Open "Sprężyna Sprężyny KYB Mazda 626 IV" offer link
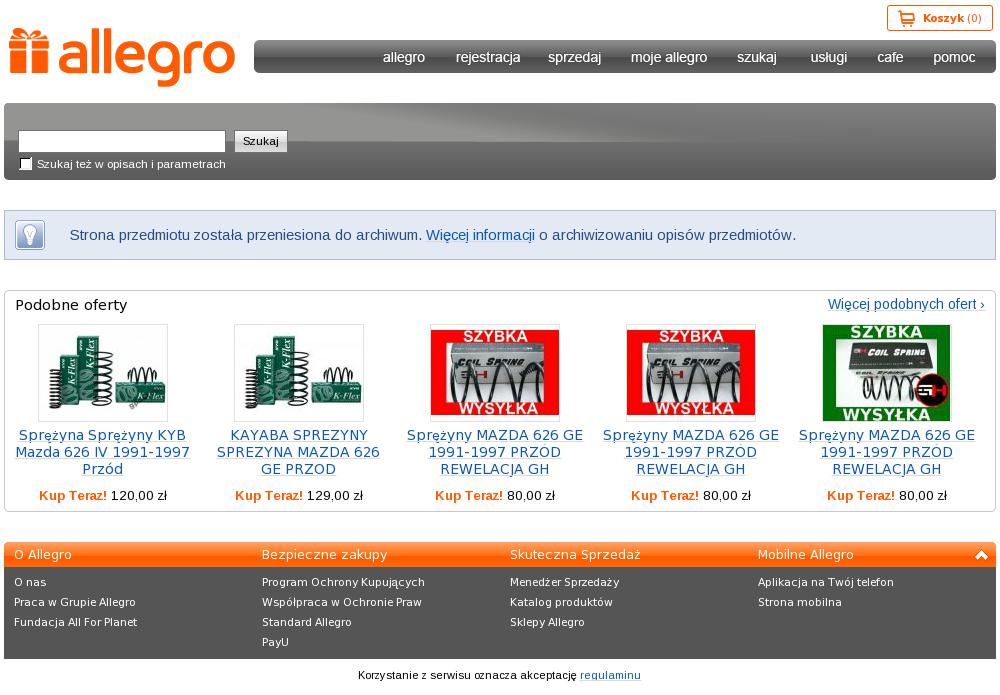1000x695 pixels. point(103,452)
